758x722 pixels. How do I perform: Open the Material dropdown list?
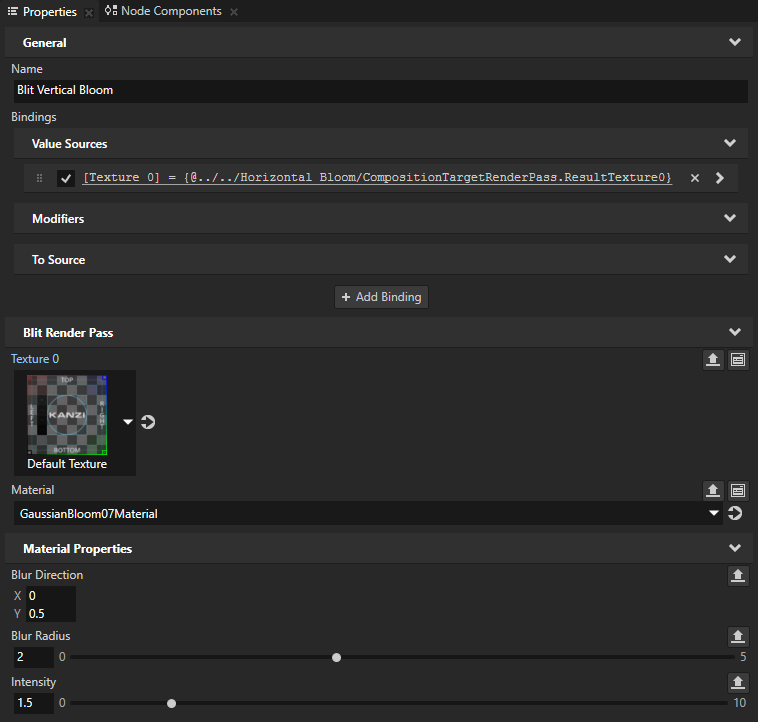(714, 514)
